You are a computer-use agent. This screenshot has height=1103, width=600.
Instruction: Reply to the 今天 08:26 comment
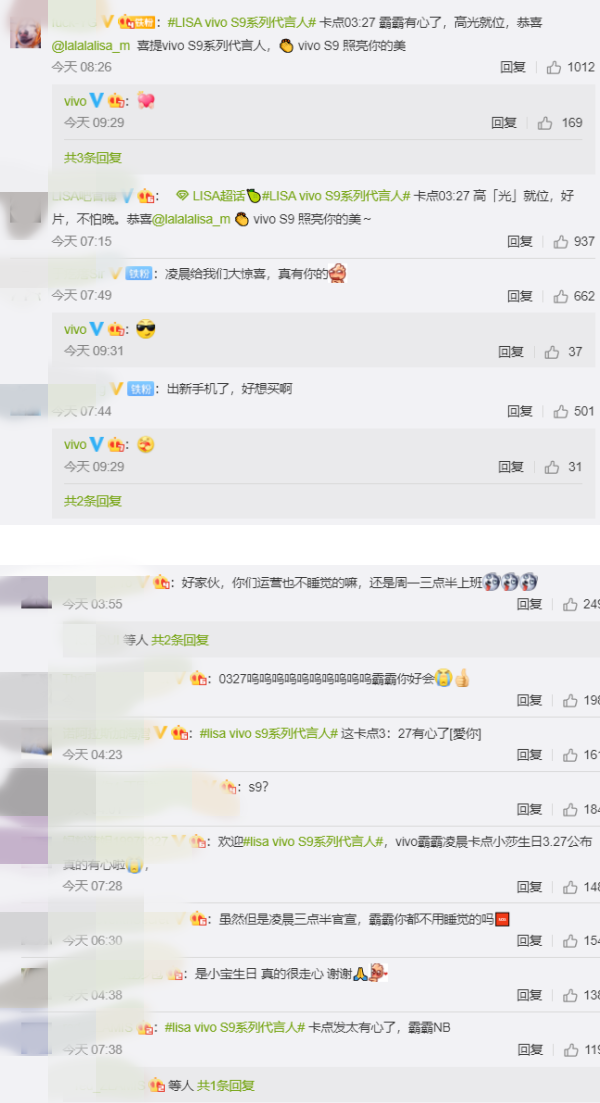click(x=513, y=68)
